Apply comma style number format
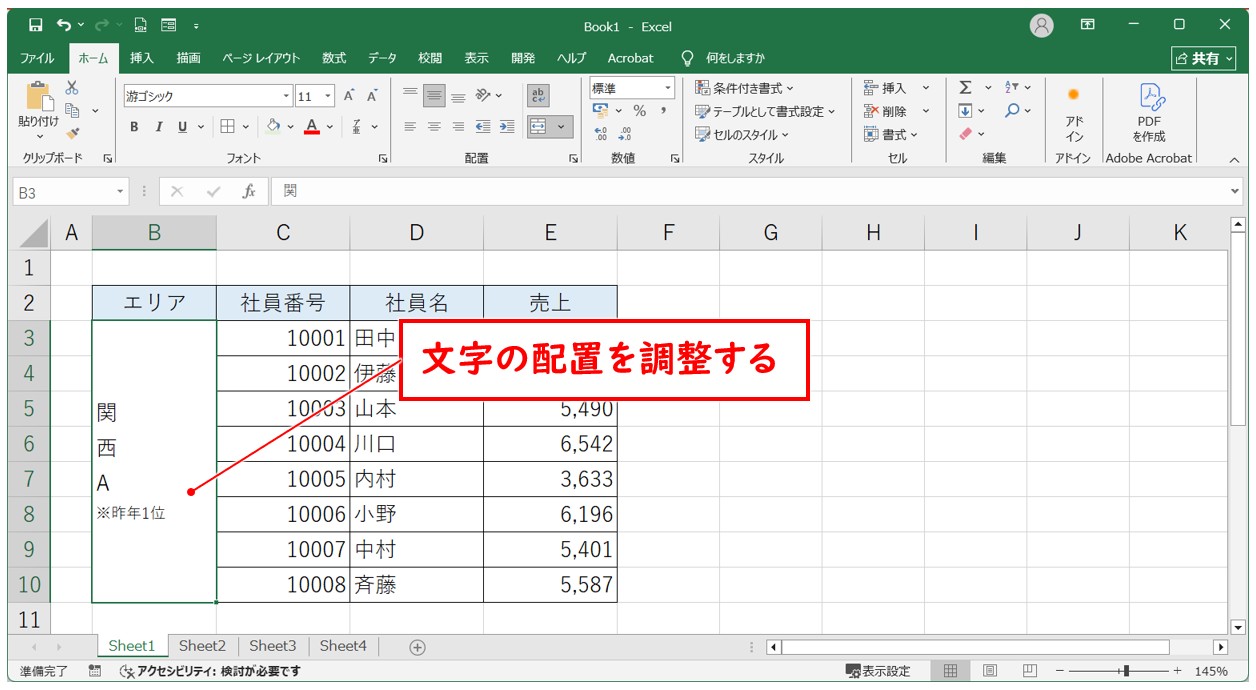This screenshot has width=1256, height=690. click(663, 111)
